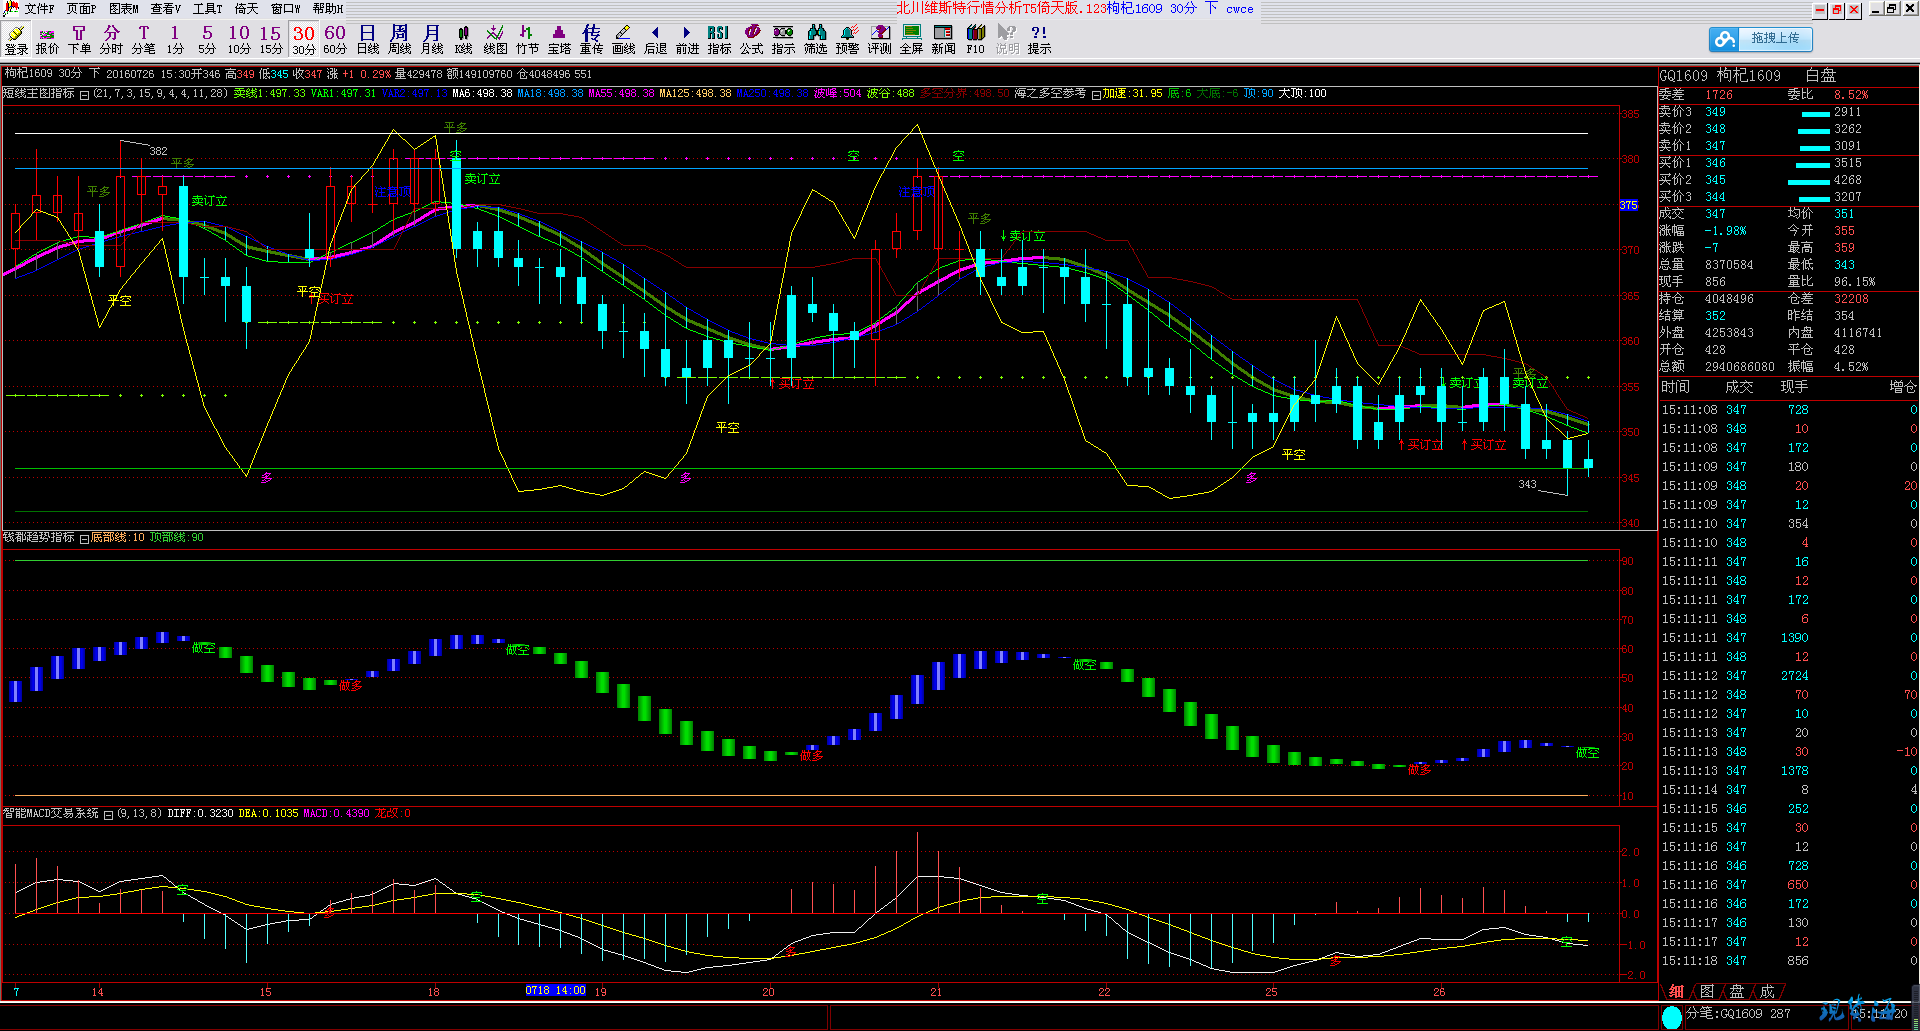Select the 宝塔 tower chart icon
The height and width of the screenshot is (1031, 1920).
click(559, 39)
